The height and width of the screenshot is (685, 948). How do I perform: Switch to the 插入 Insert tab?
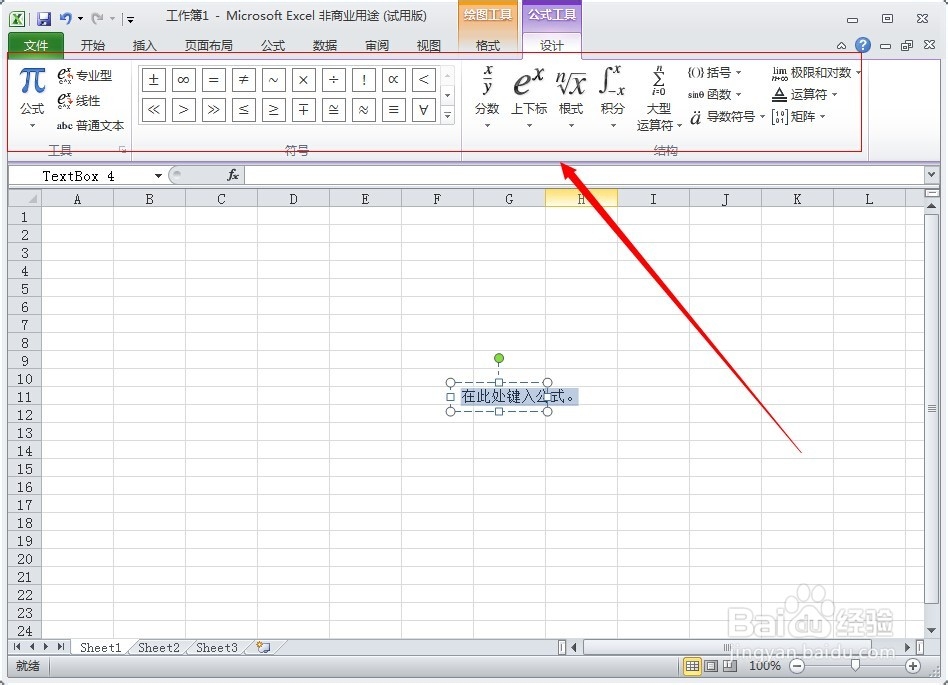(144, 45)
